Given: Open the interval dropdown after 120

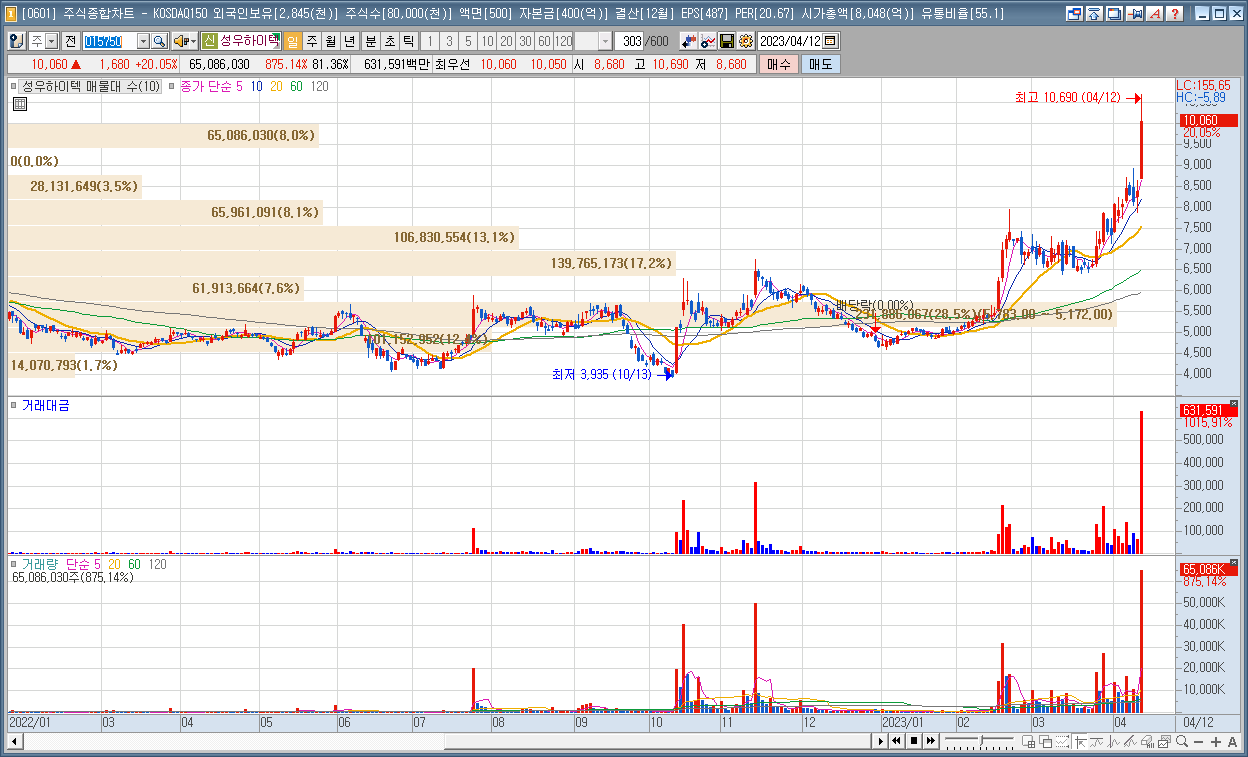Looking at the screenshot, I should (x=605, y=41).
